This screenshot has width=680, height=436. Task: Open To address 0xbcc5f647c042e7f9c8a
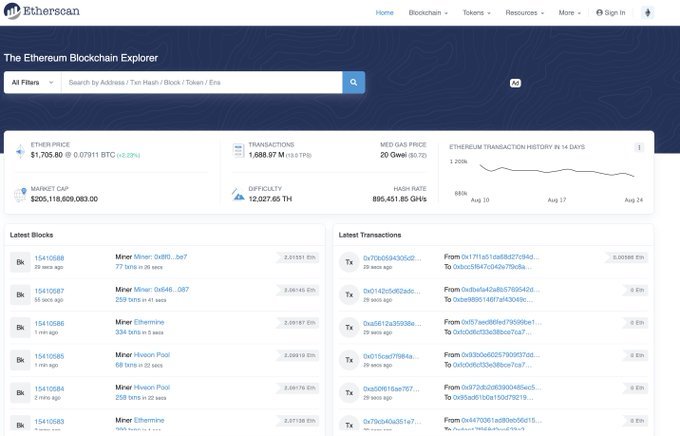coord(492,267)
